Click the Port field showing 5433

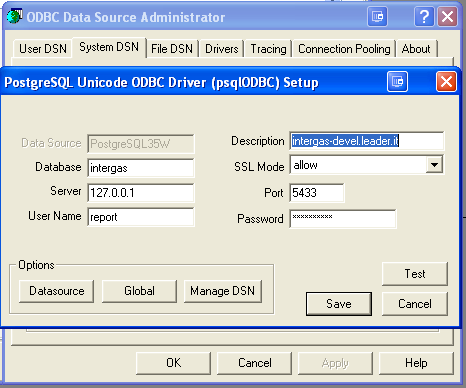317,193
